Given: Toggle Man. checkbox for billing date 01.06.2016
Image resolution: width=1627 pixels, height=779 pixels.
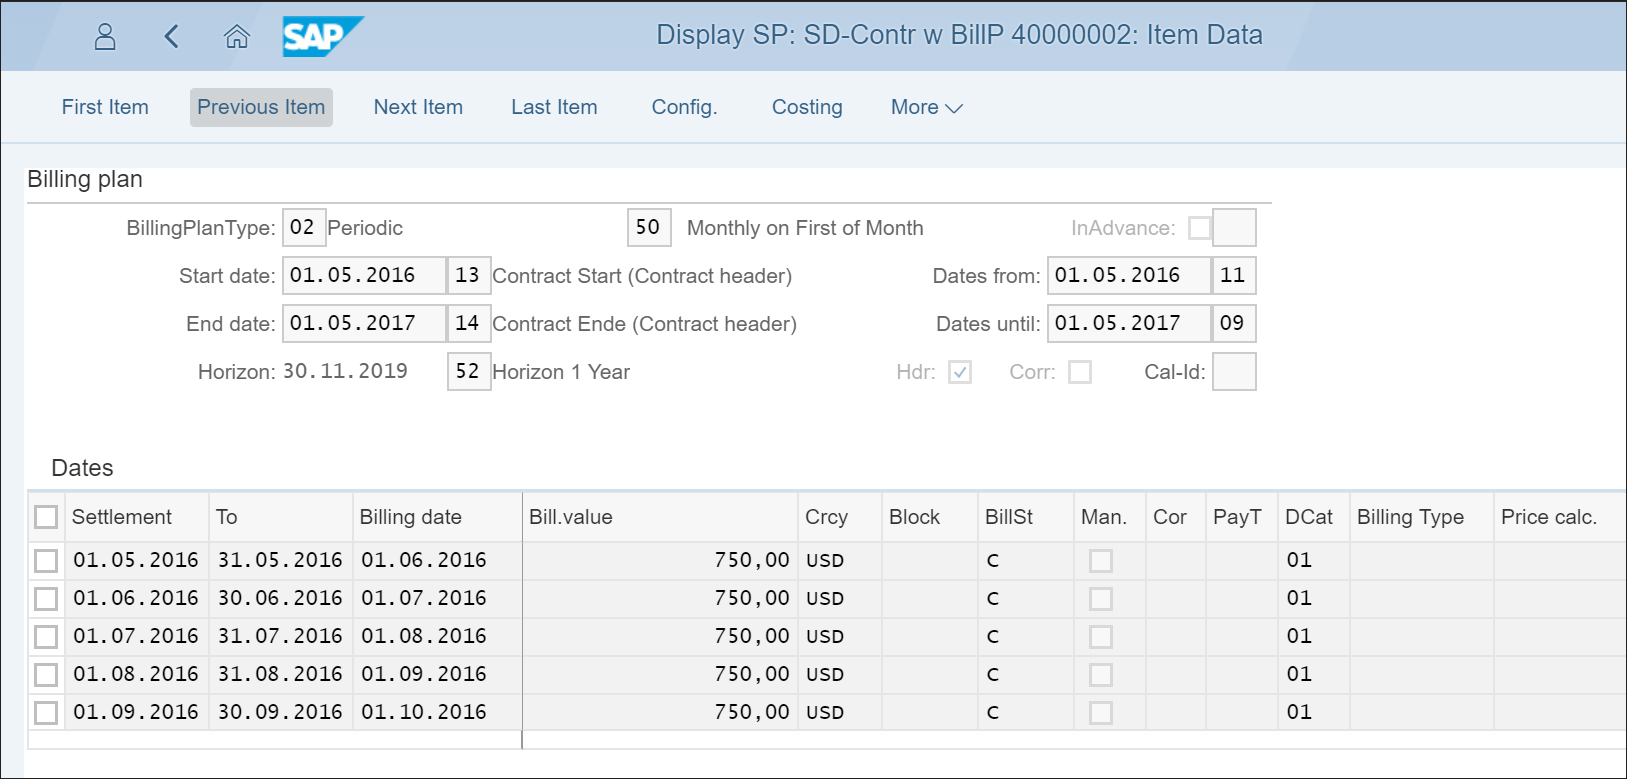Looking at the screenshot, I should 1101,561.
